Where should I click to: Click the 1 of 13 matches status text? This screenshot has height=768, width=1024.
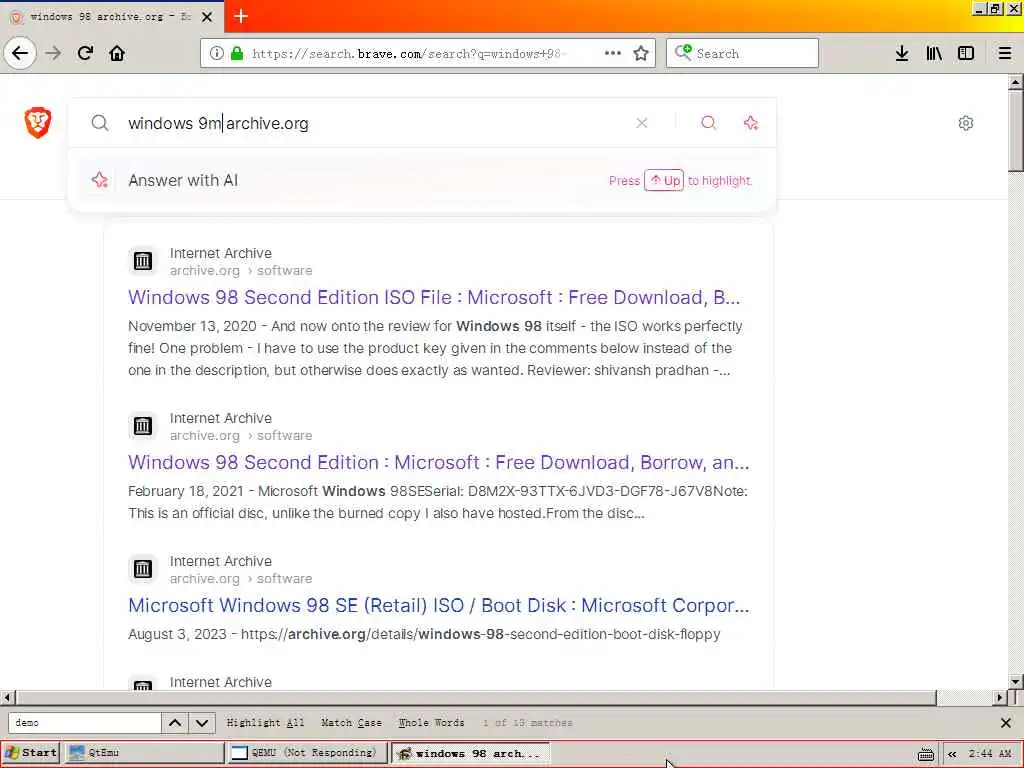coord(528,723)
